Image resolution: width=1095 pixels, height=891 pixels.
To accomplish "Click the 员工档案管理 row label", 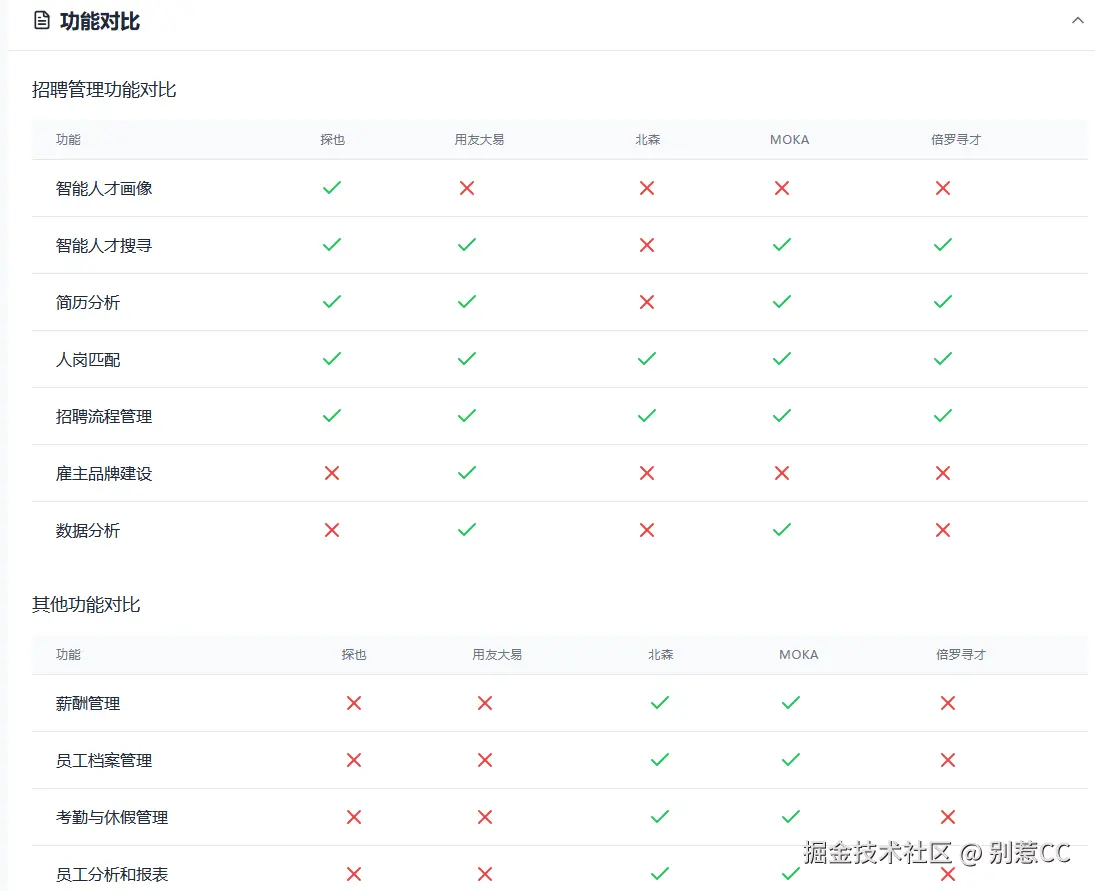I will click(104, 760).
